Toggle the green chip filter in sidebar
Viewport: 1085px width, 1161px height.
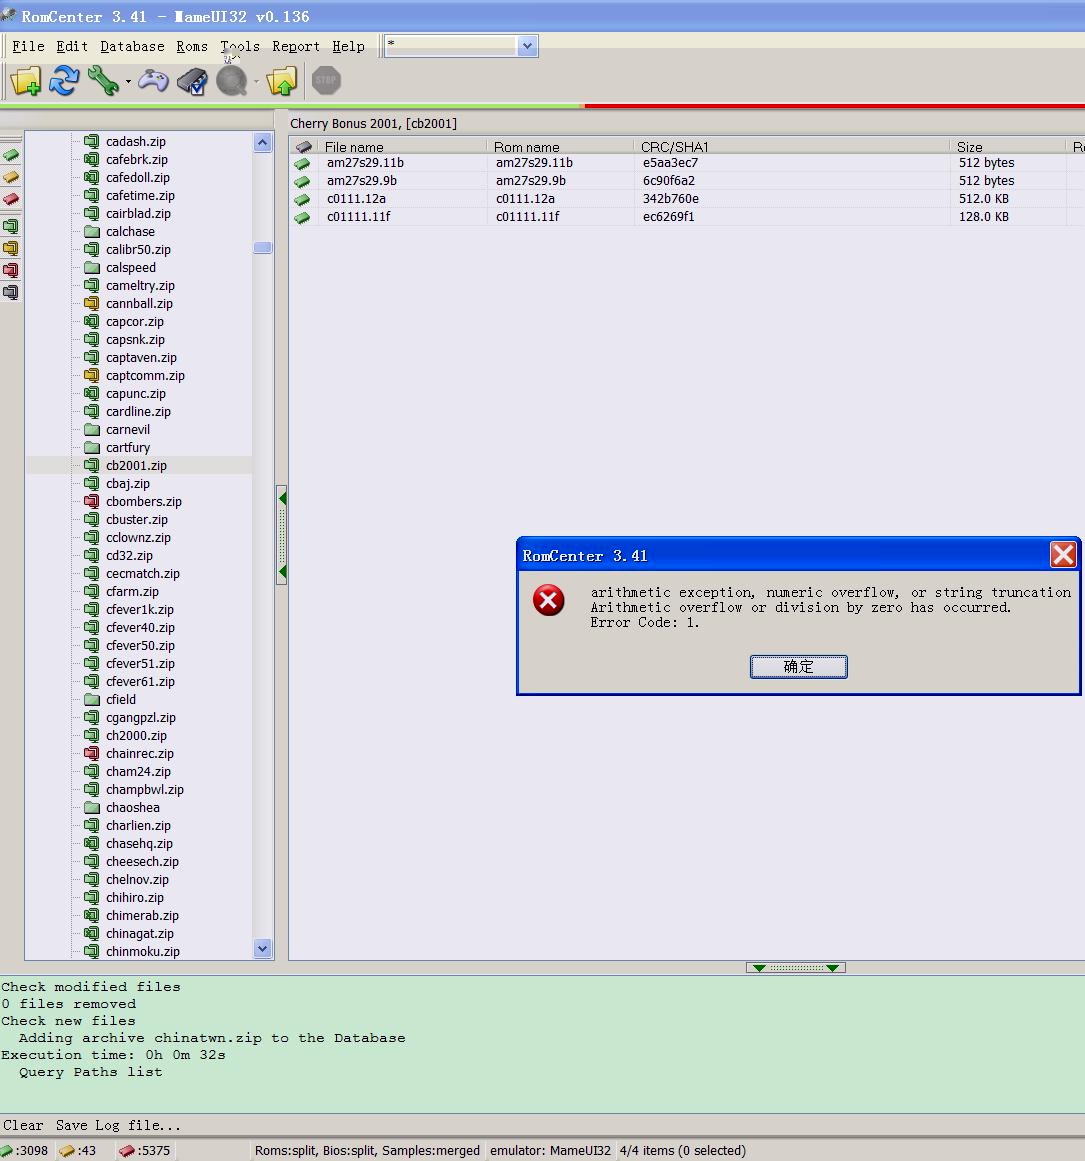[11, 155]
